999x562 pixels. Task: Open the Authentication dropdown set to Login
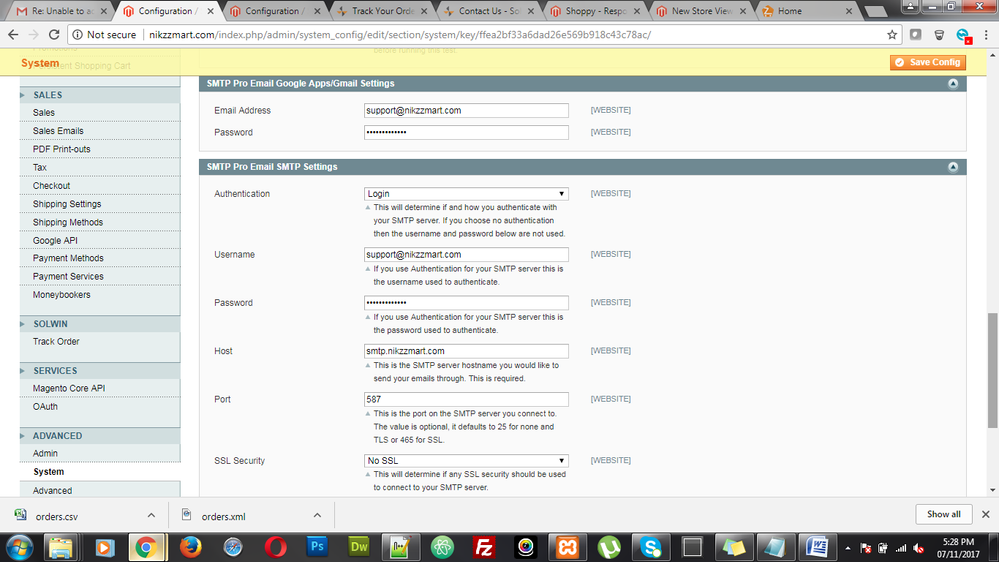[x=466, y=194]
